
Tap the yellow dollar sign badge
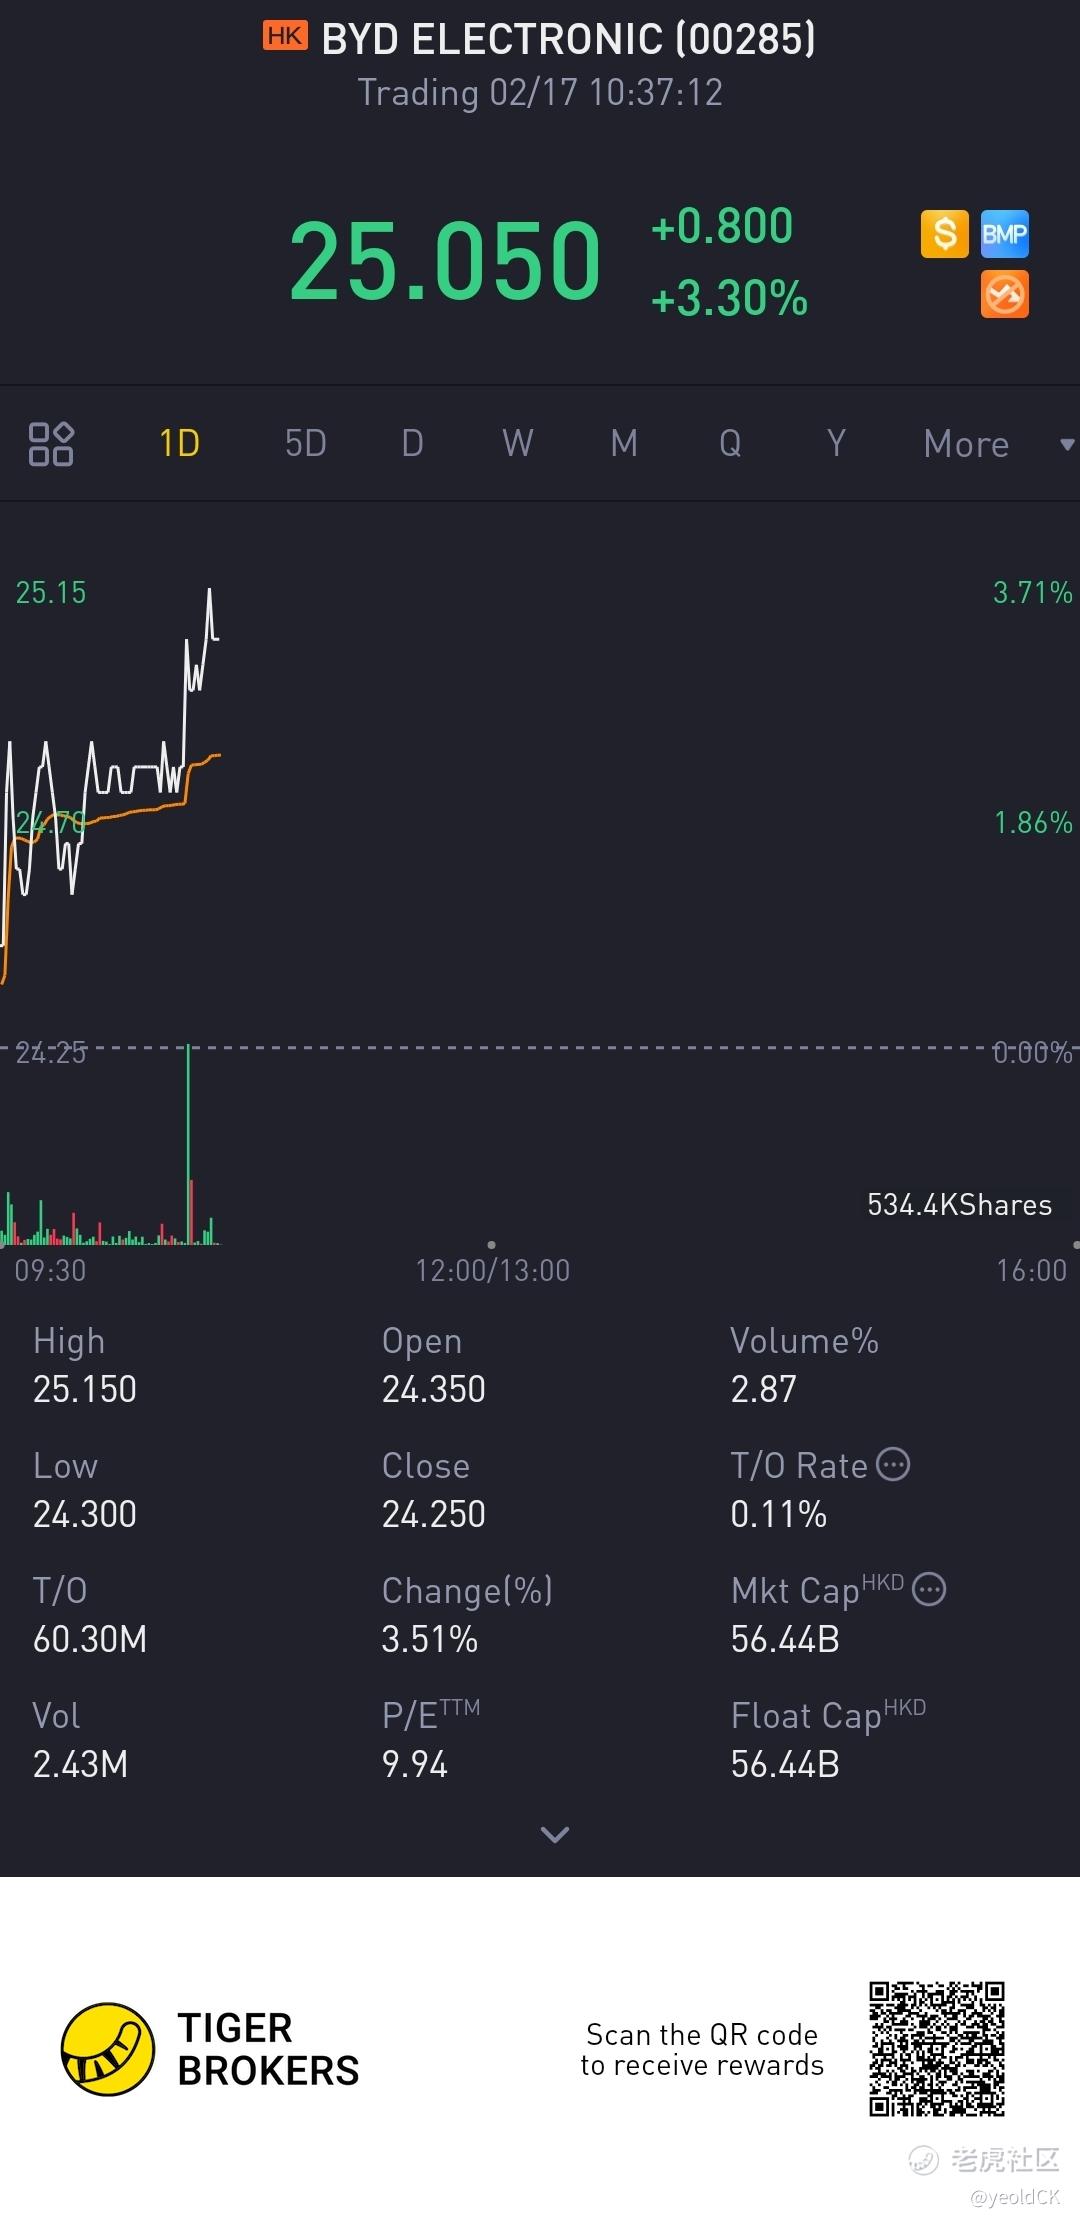pos(945,234)
